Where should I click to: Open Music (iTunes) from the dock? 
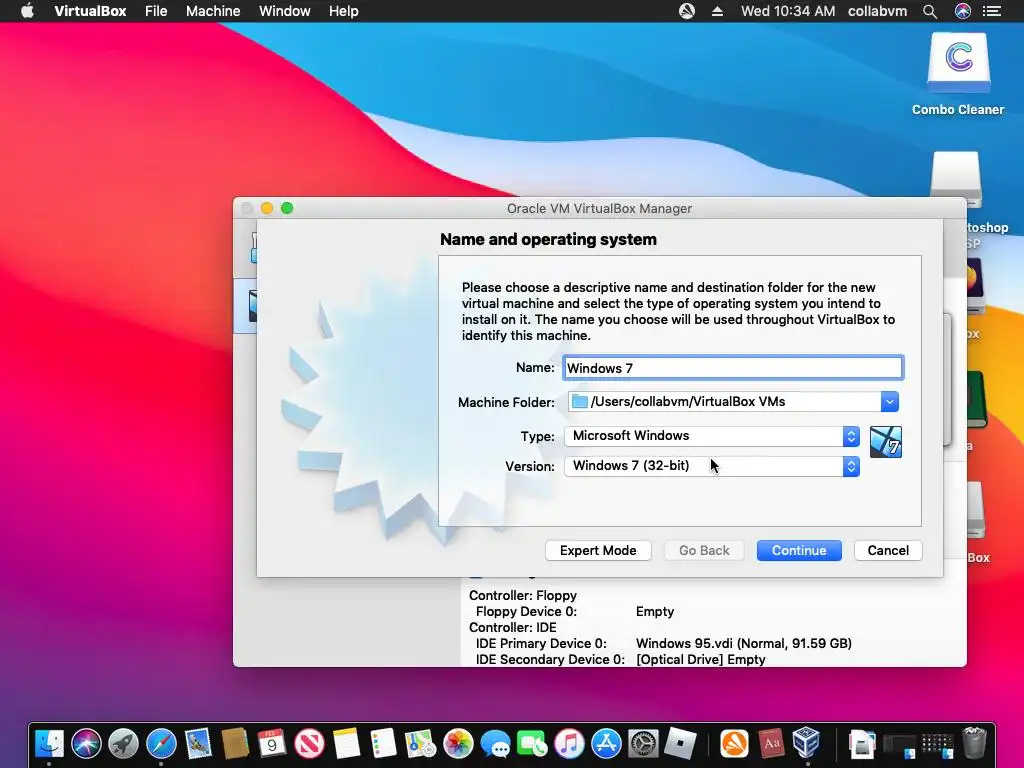pos(569,743)
